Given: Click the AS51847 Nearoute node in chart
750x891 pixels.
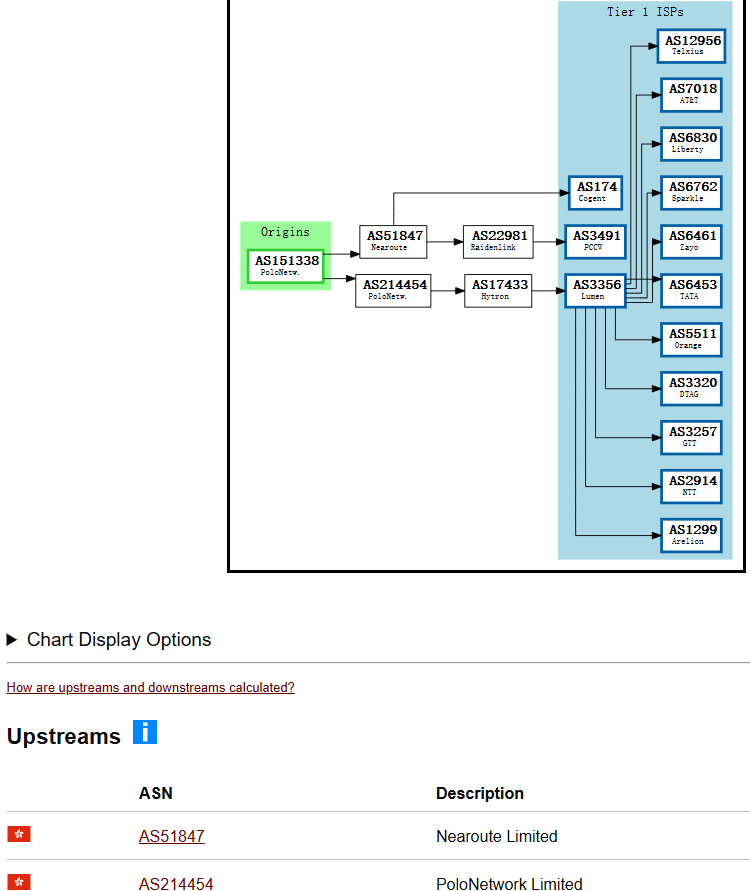Looking at the screenshot, I should click(393, 242).
